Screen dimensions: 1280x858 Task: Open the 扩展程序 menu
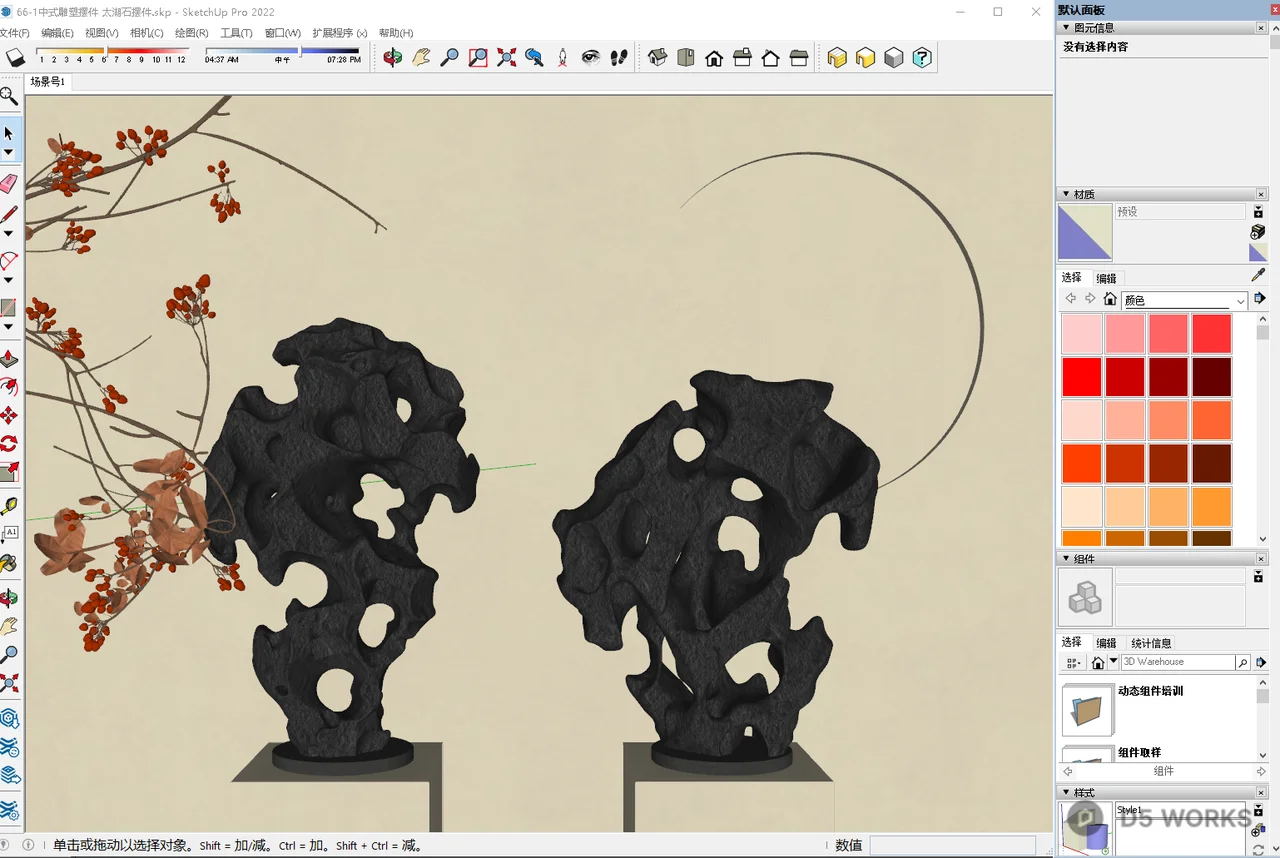(x=339, y=33)
